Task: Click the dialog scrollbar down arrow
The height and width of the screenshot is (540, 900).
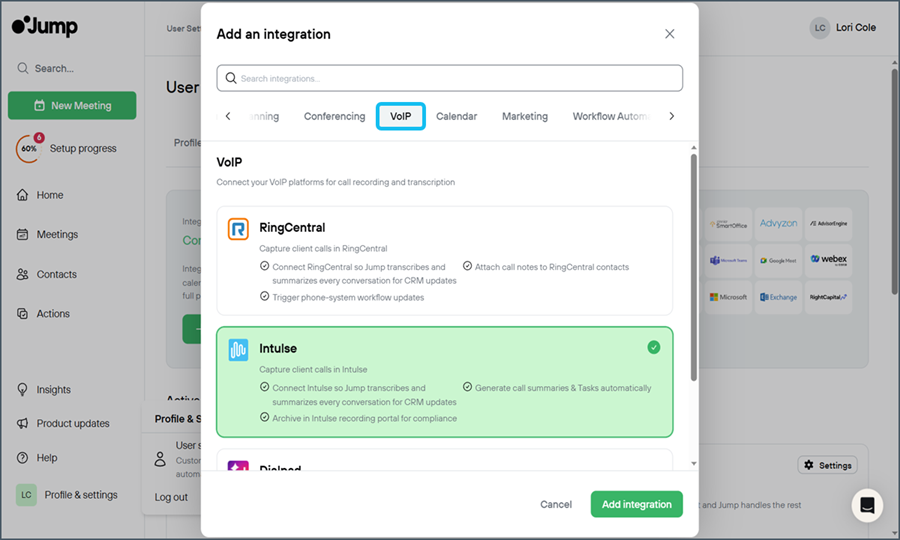Action: [693, 464]
